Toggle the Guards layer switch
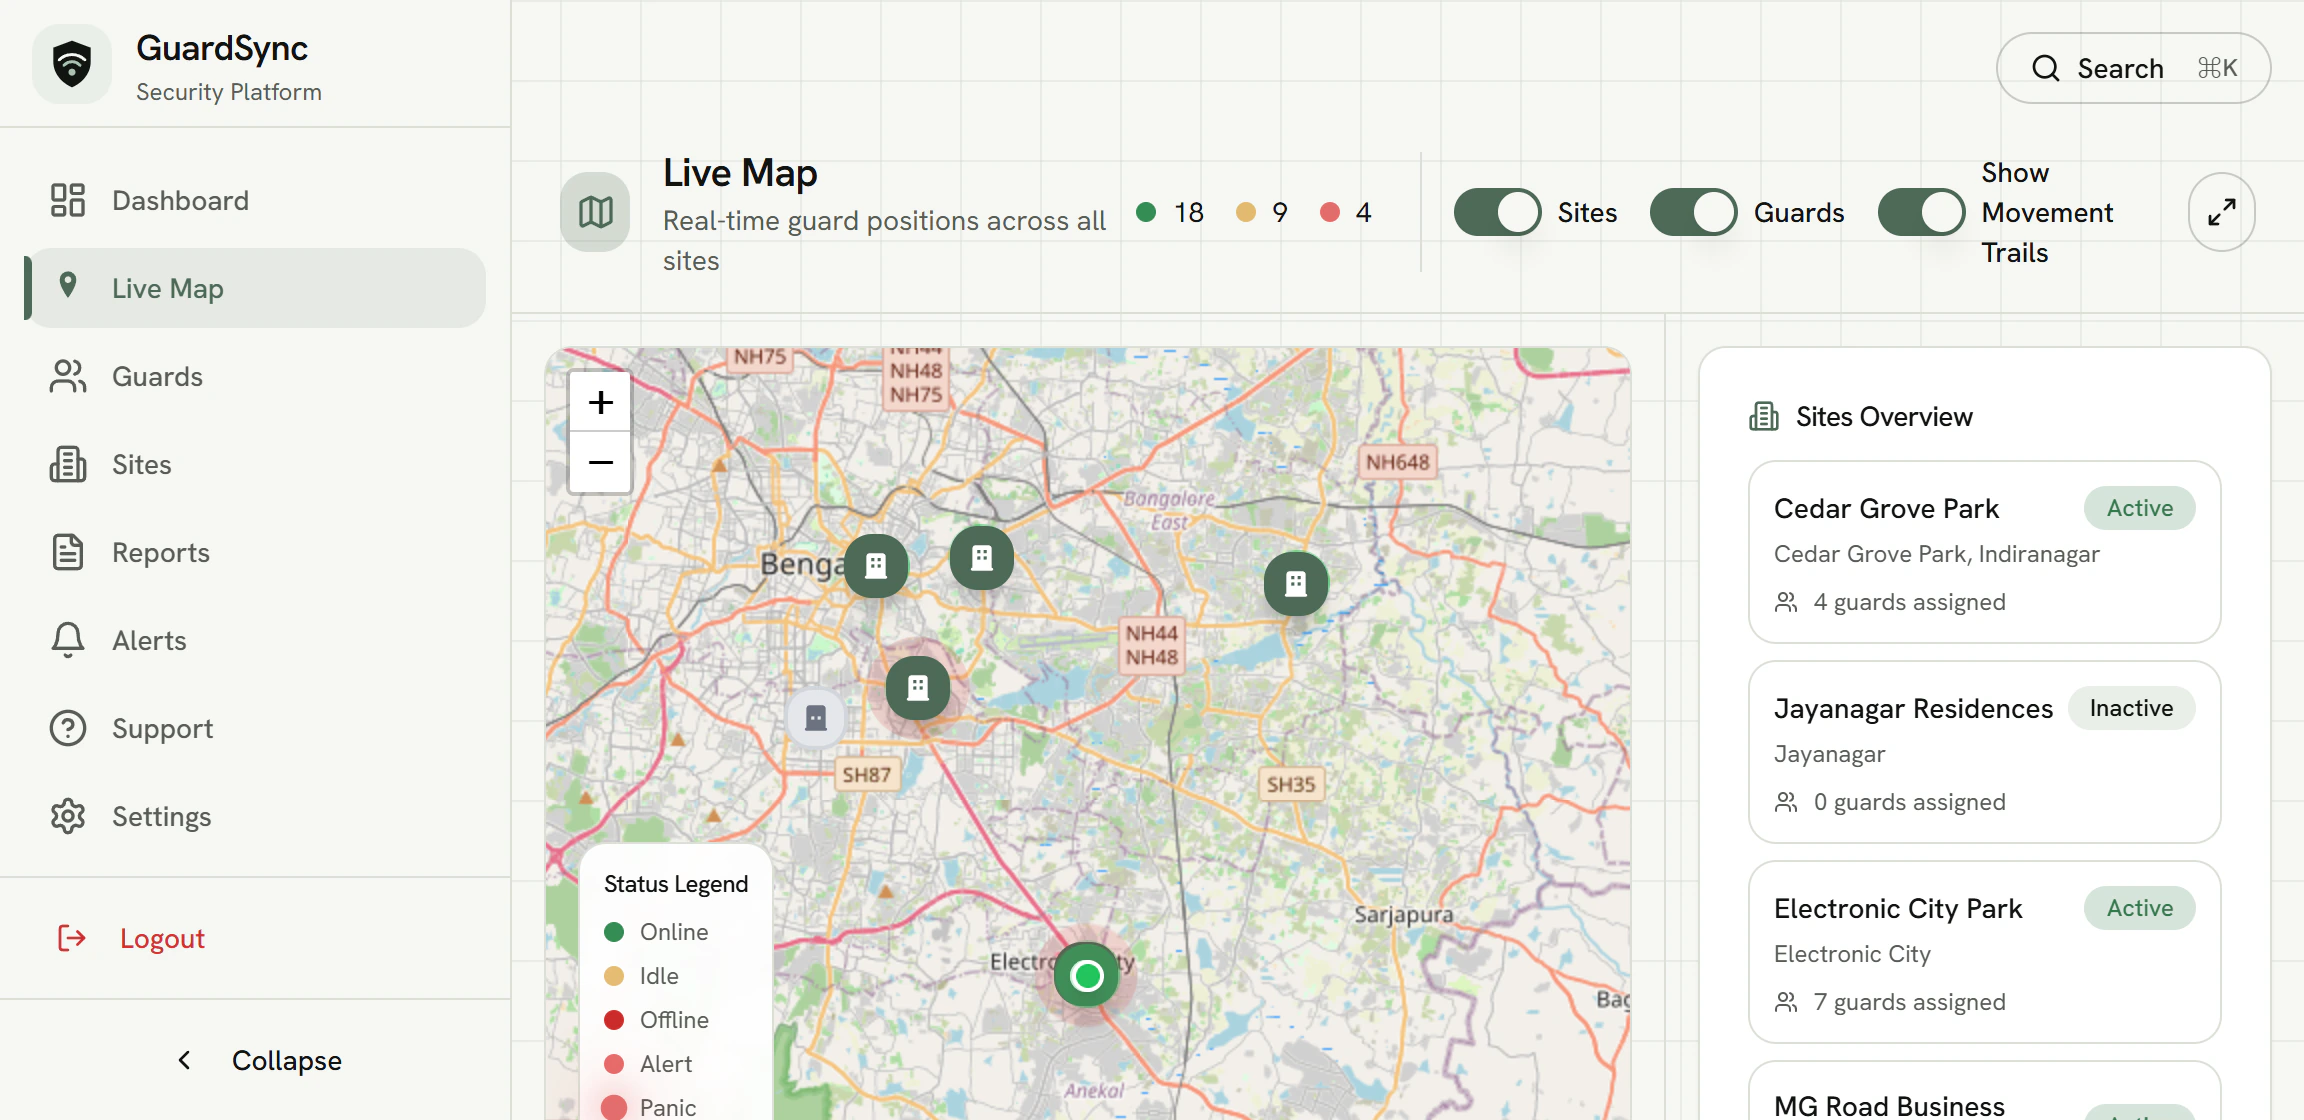The width and height of the screenshot is (2304, 1120). 1693,212
